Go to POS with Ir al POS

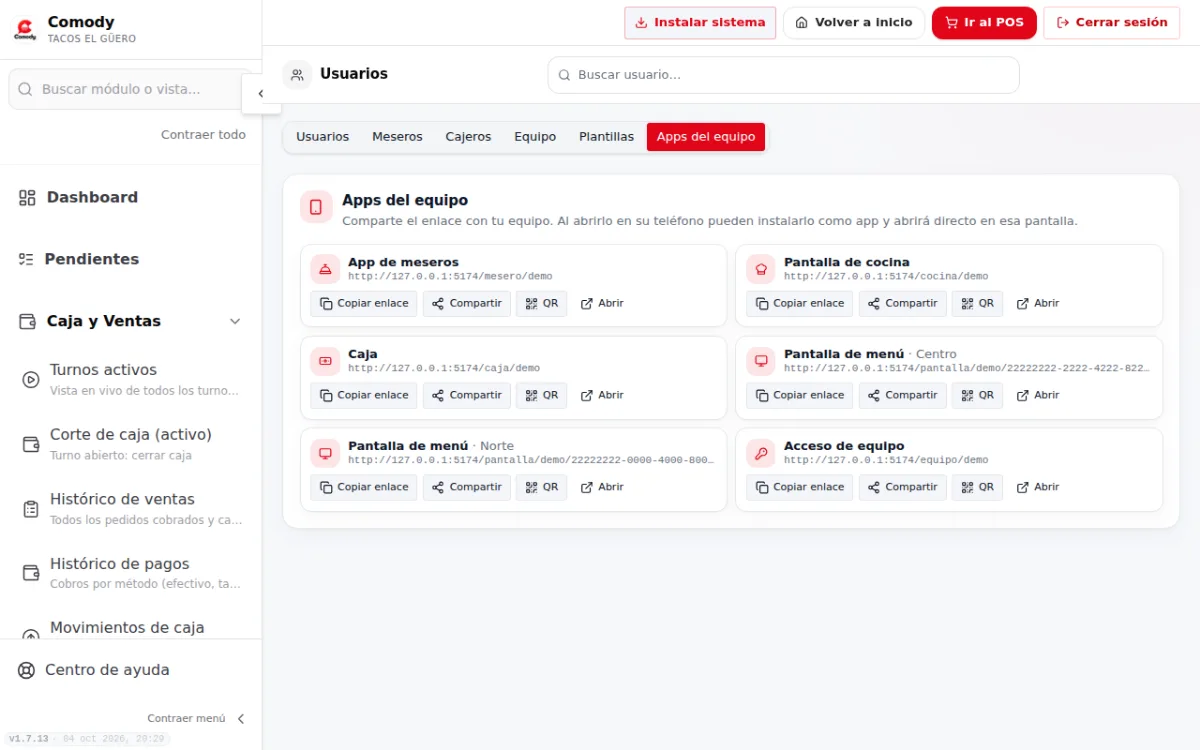coord(984,23)
